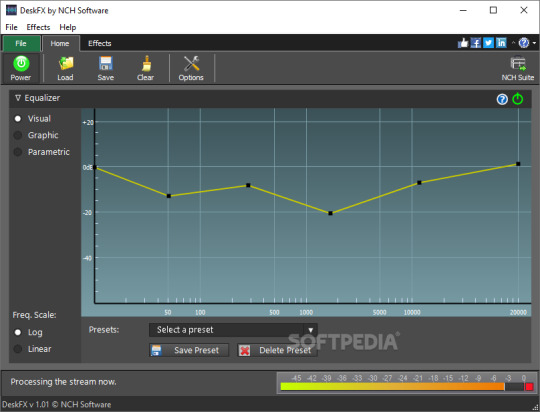Click the red X Delete Preset icon
The image size is (540, 412).
(245, 350)
